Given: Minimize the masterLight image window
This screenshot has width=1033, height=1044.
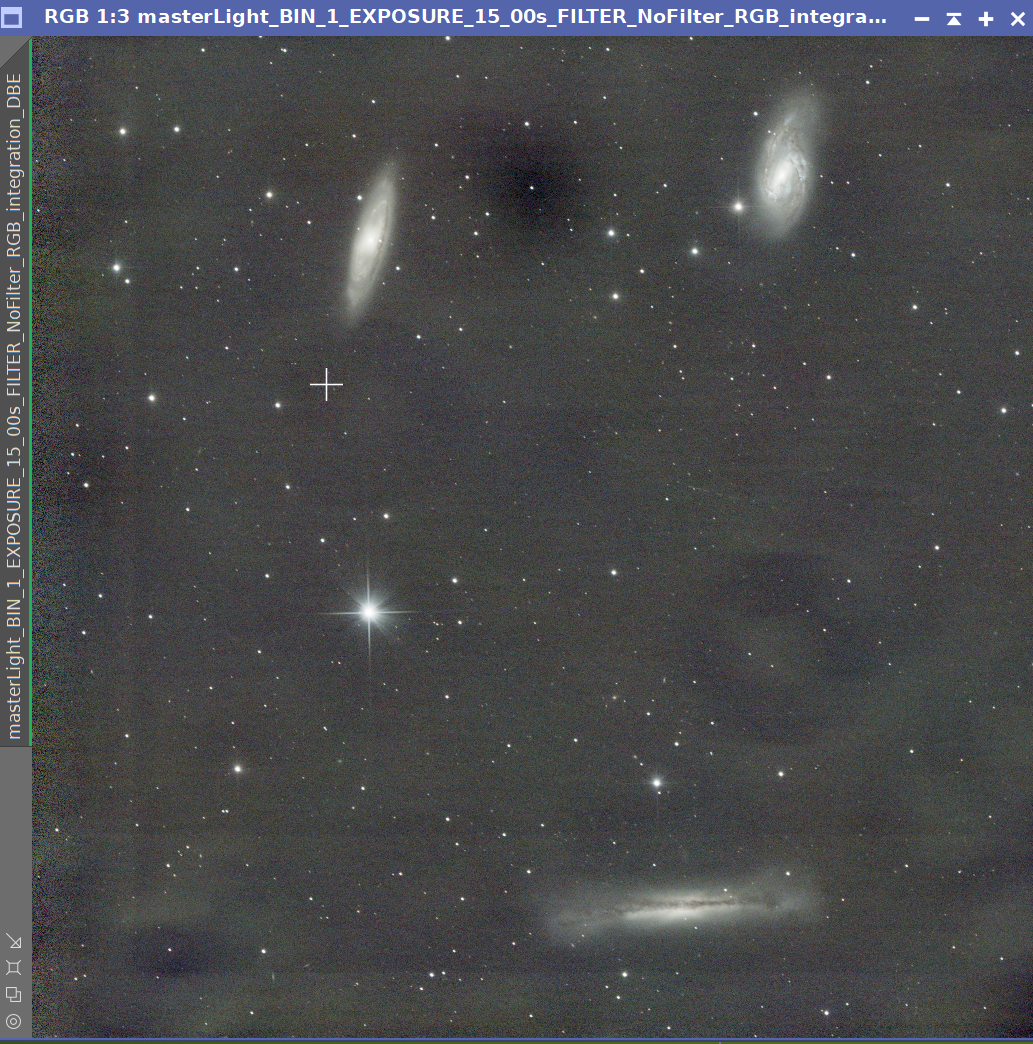Looking at the screenshot, I should pyautogui.click(x=922, y=19).
